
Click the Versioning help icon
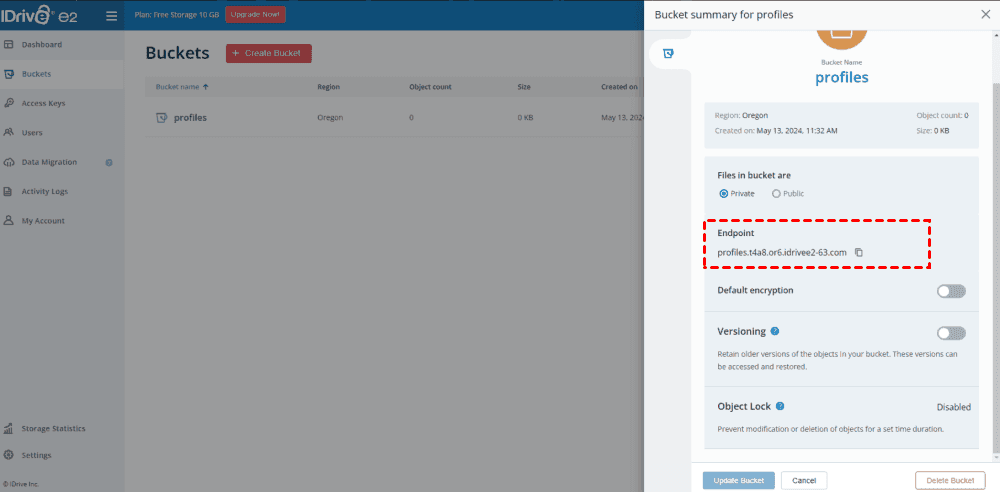tap(775, 331)
